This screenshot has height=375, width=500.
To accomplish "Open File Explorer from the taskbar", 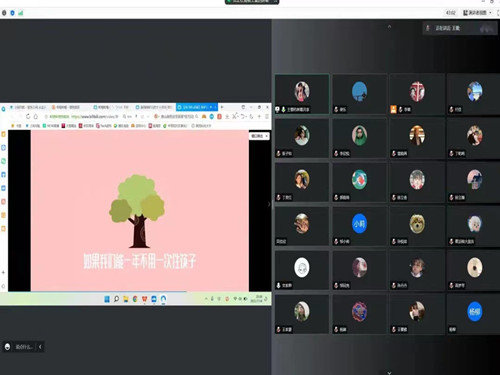I will (126, 299).
